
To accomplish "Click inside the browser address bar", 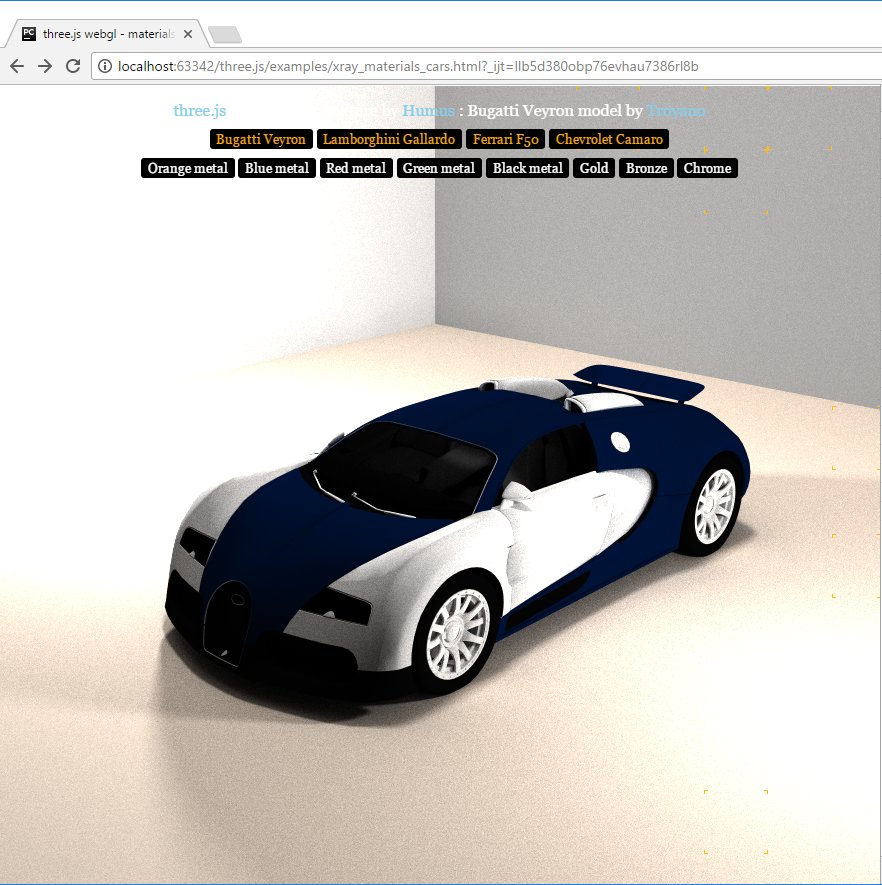I will pyautogui.click(x=400, y=66).
